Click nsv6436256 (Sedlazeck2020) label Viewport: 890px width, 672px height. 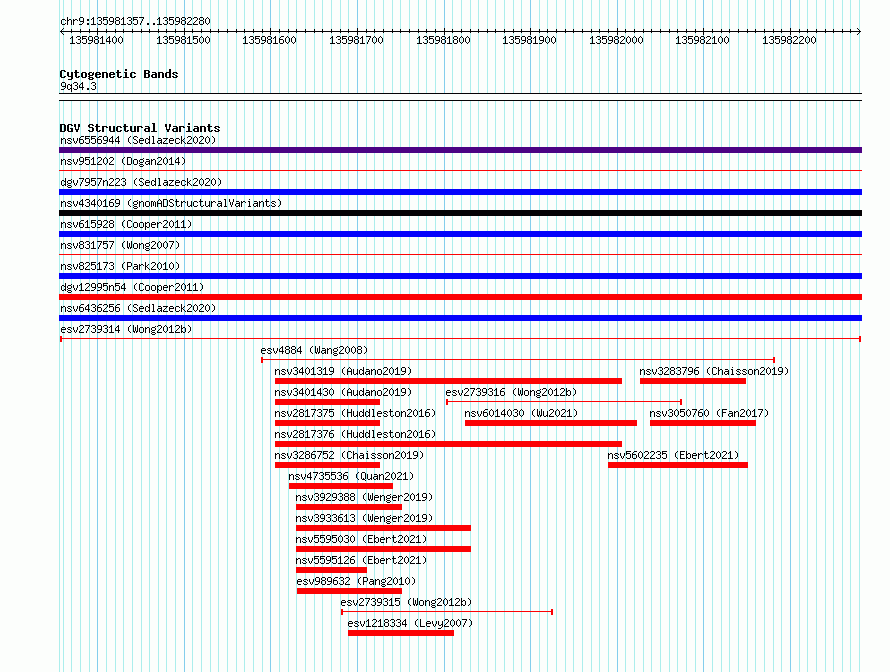pyautogui.click(x=138, y=308)
